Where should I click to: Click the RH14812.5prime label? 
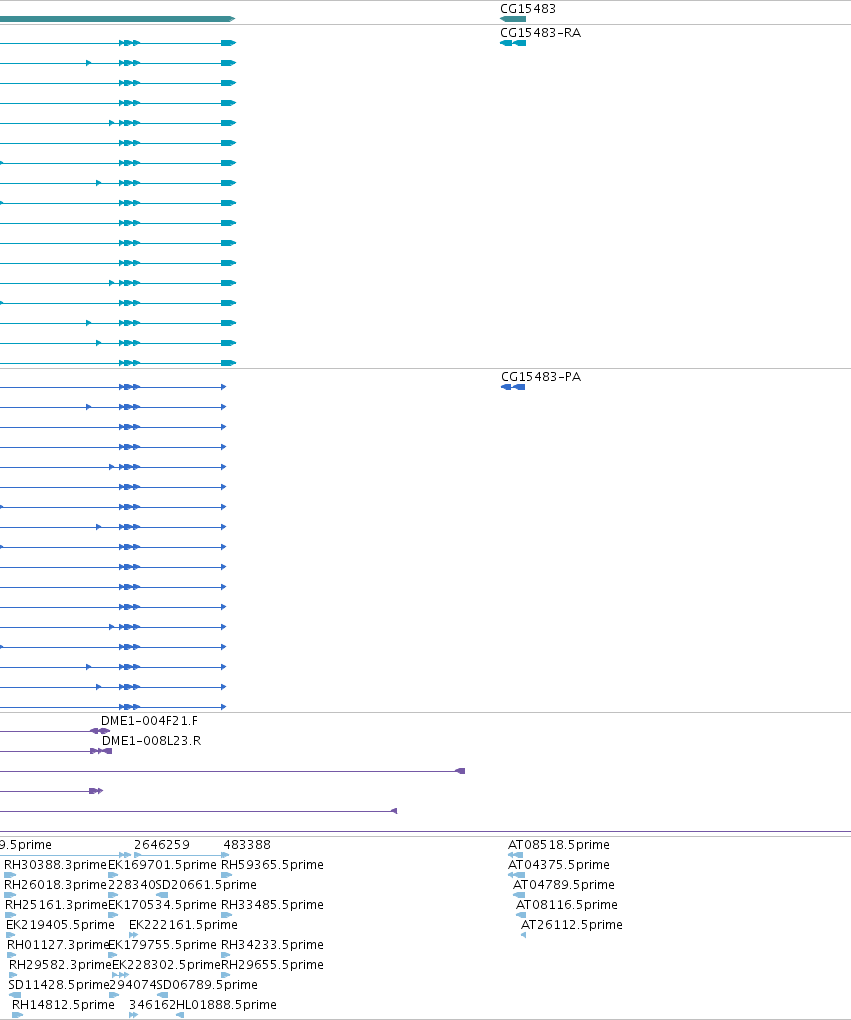tap(63, 1005)
